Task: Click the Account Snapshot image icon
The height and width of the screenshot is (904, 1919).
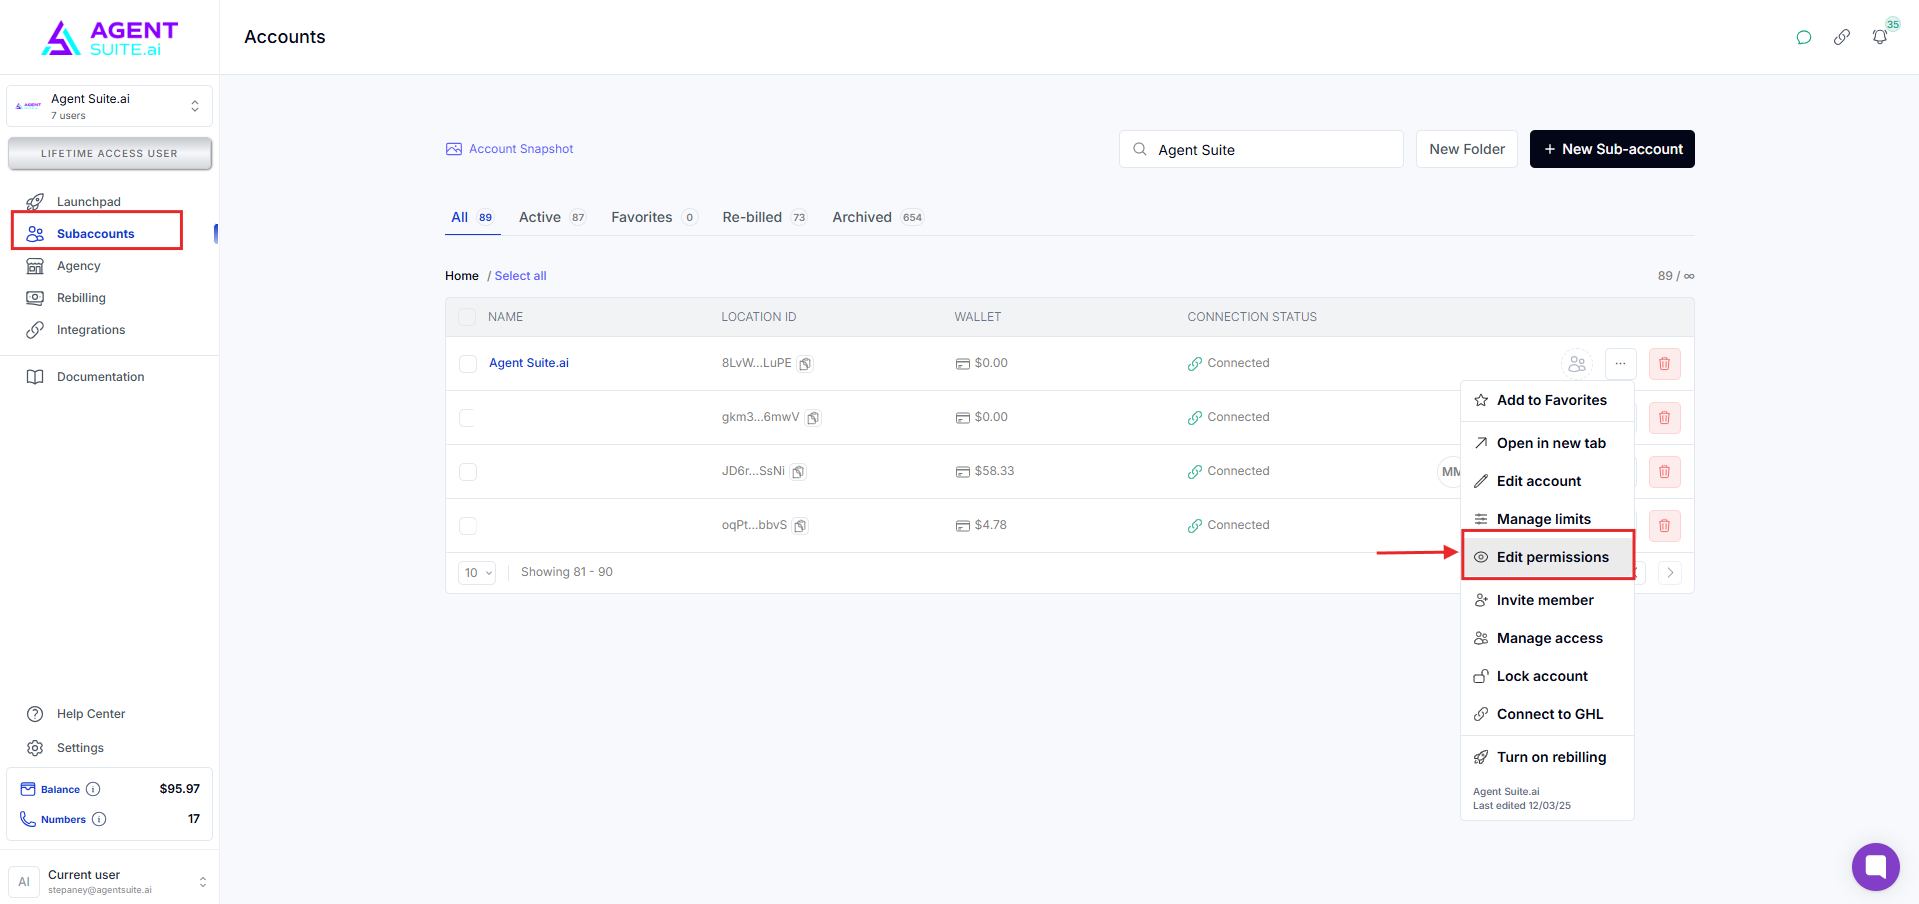Action: (x=454, y=149)
